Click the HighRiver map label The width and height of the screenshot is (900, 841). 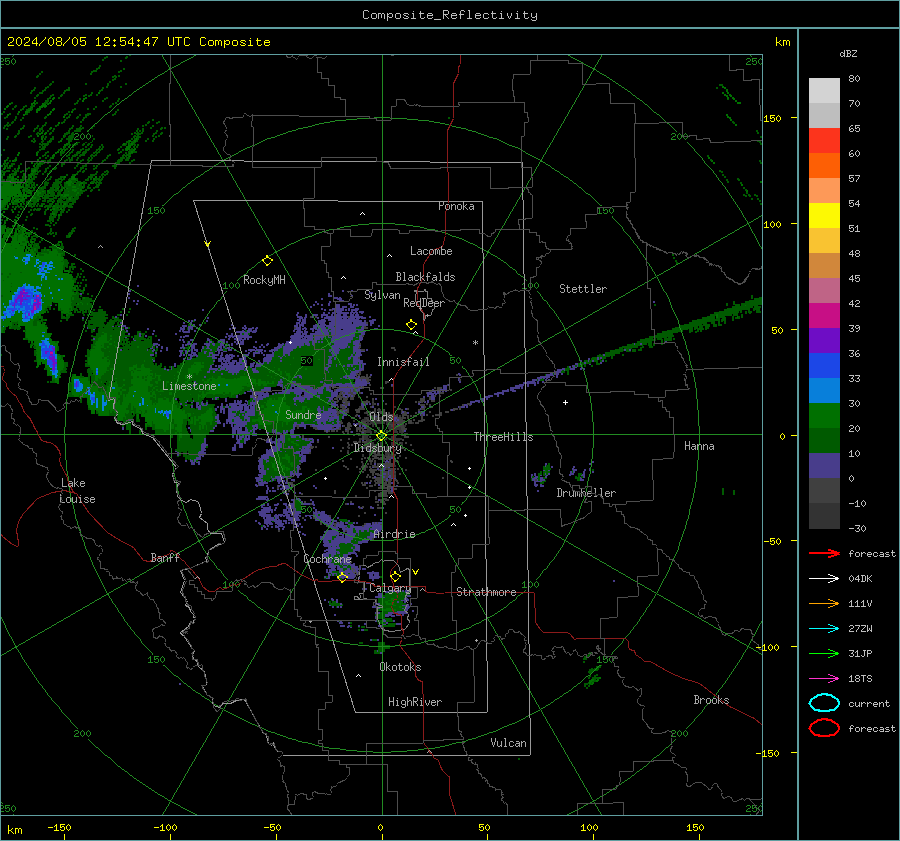[x=415, y=702]
